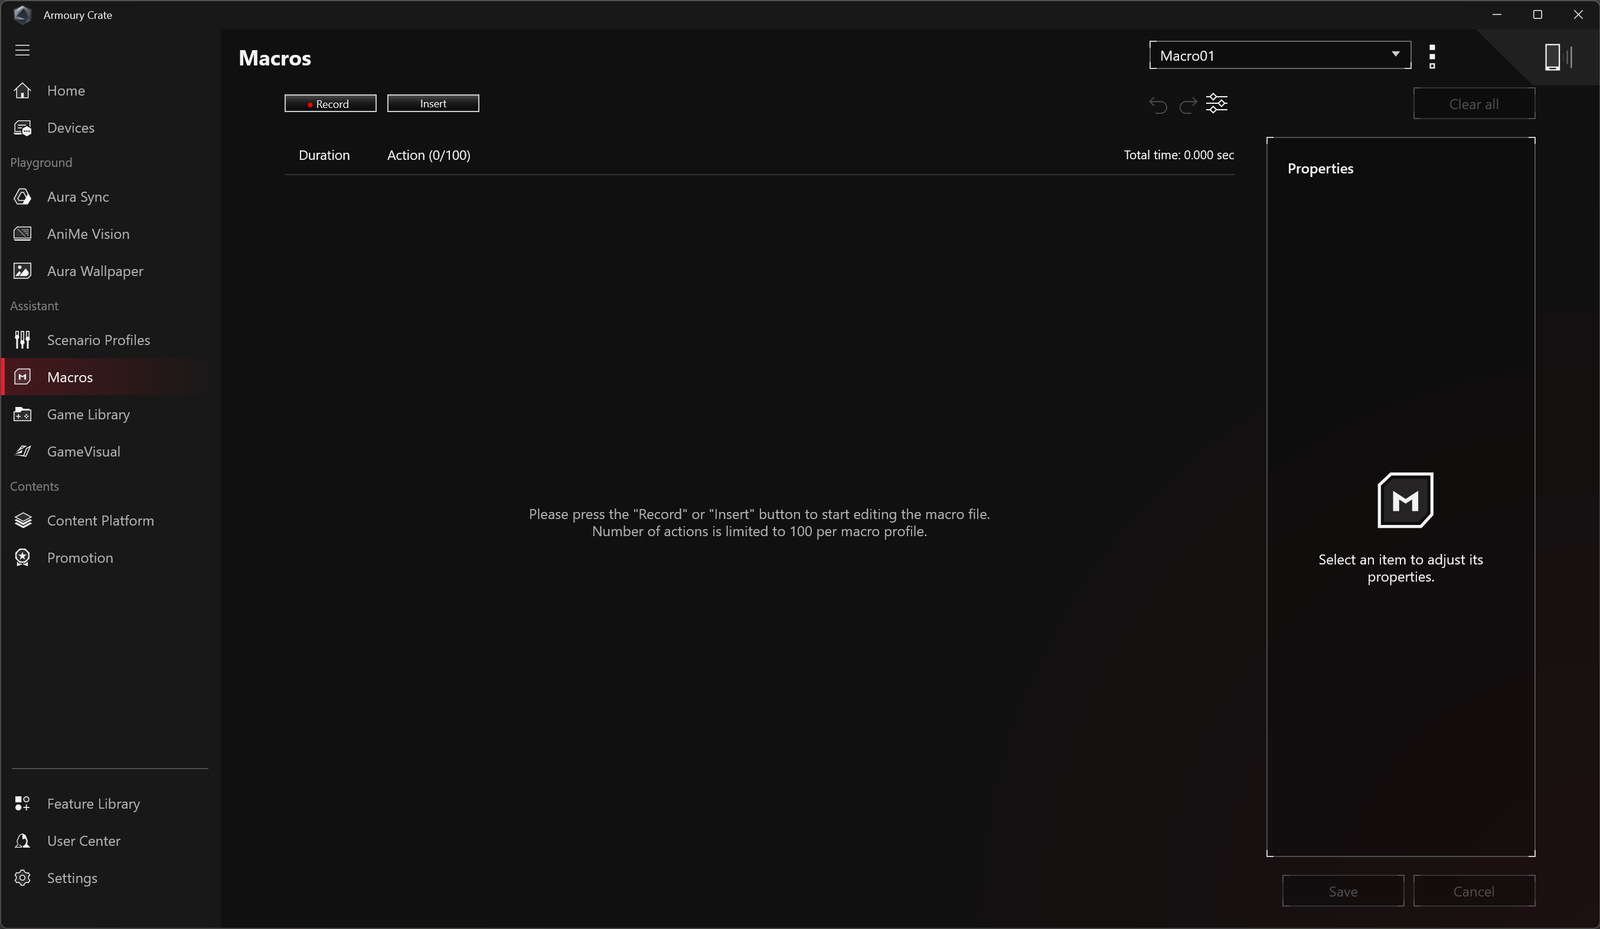Click the GameVisual icon
This screenshot has width=1600, height=929.
(23, 451)
